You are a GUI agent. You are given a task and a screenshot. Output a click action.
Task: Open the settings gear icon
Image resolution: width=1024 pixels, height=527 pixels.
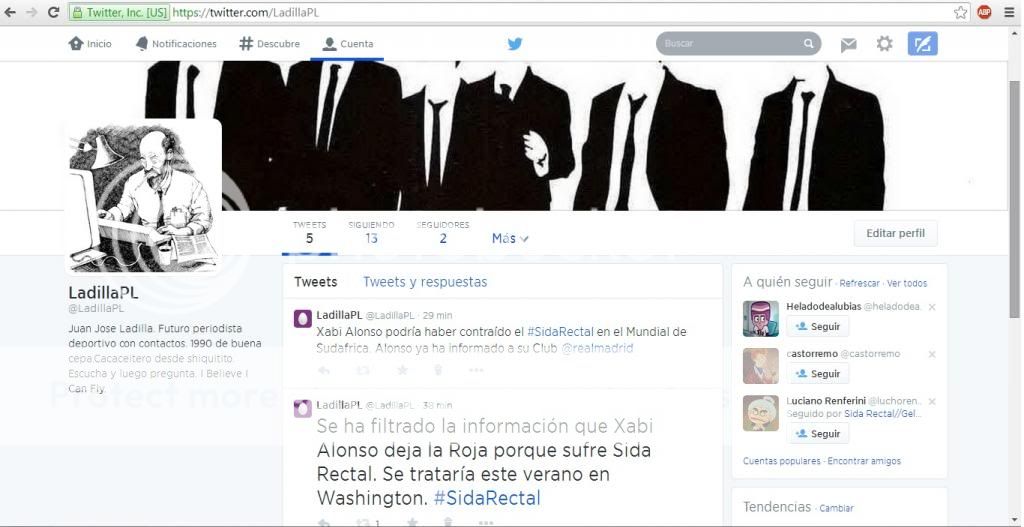coord(884,44)
